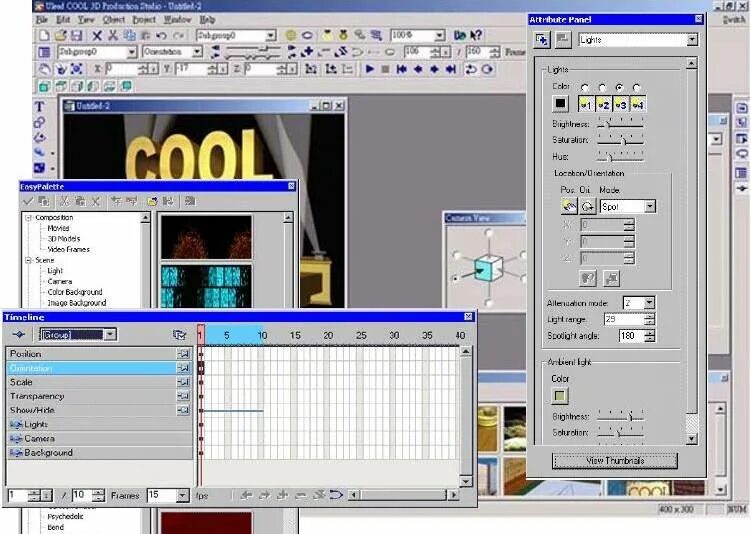Collapse the Composition tree node
Viewport: 751px width, 534px height.
tap(28, 217)
